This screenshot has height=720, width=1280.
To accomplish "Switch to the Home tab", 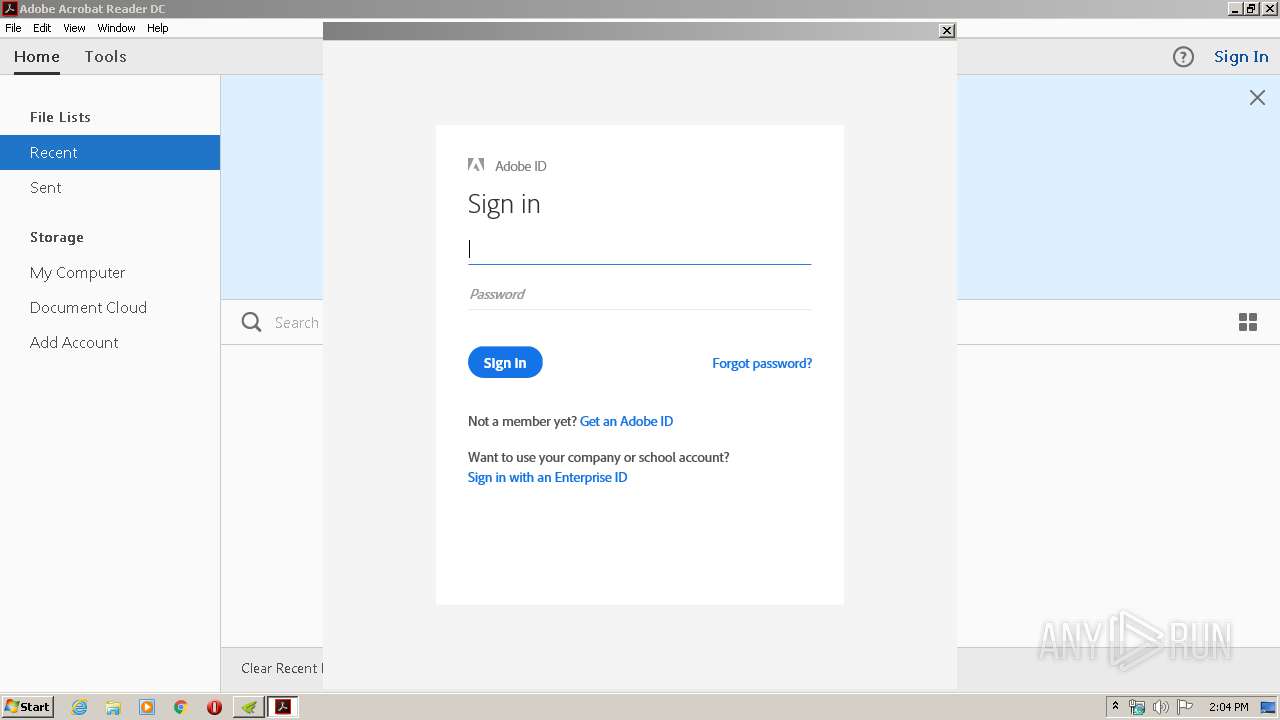I will tap(37, 57).
